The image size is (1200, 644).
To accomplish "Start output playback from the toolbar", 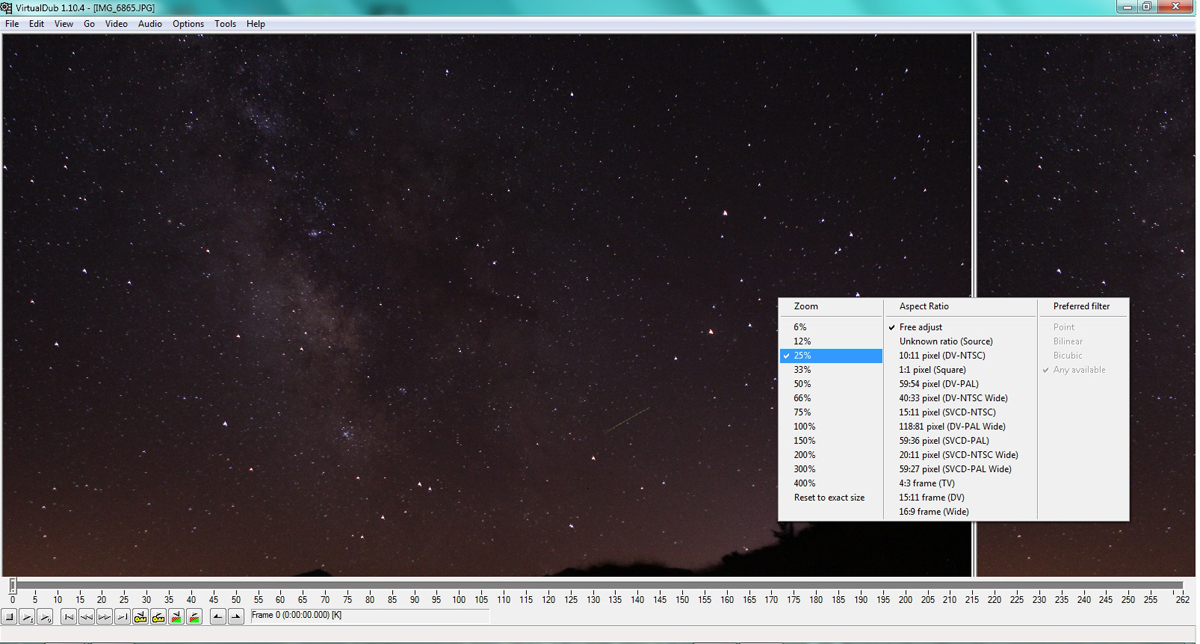I will [x=45, y=617].
